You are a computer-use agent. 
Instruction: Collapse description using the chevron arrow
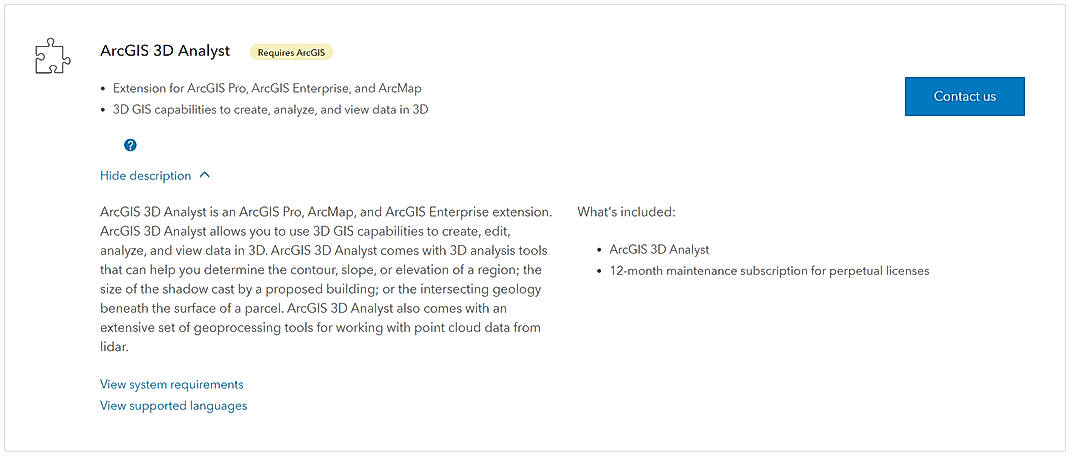click(x=205, y=175)
